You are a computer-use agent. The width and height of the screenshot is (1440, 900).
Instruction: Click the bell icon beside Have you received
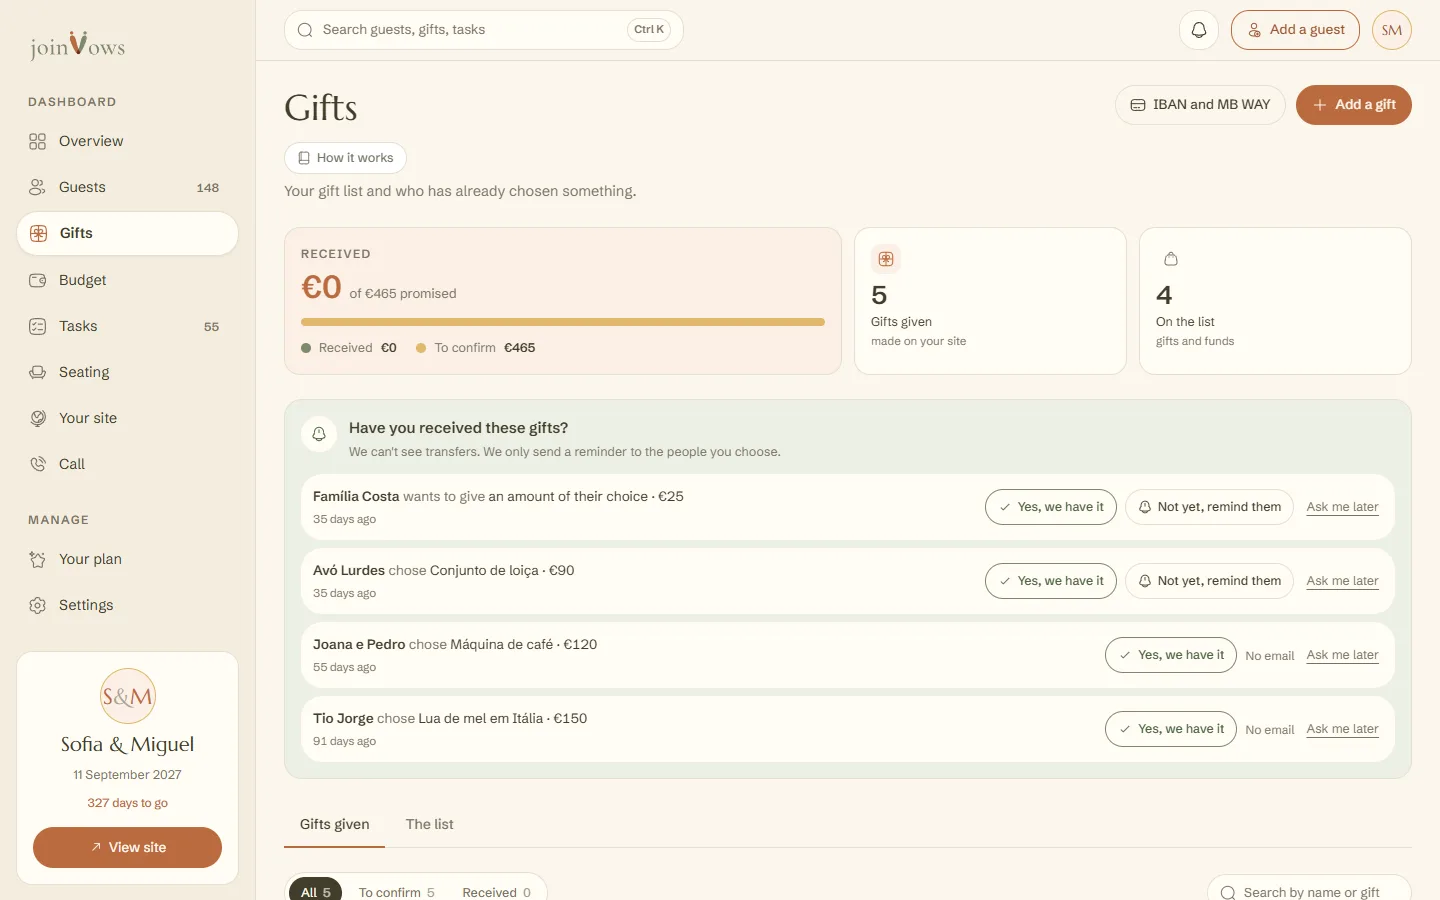319,434
